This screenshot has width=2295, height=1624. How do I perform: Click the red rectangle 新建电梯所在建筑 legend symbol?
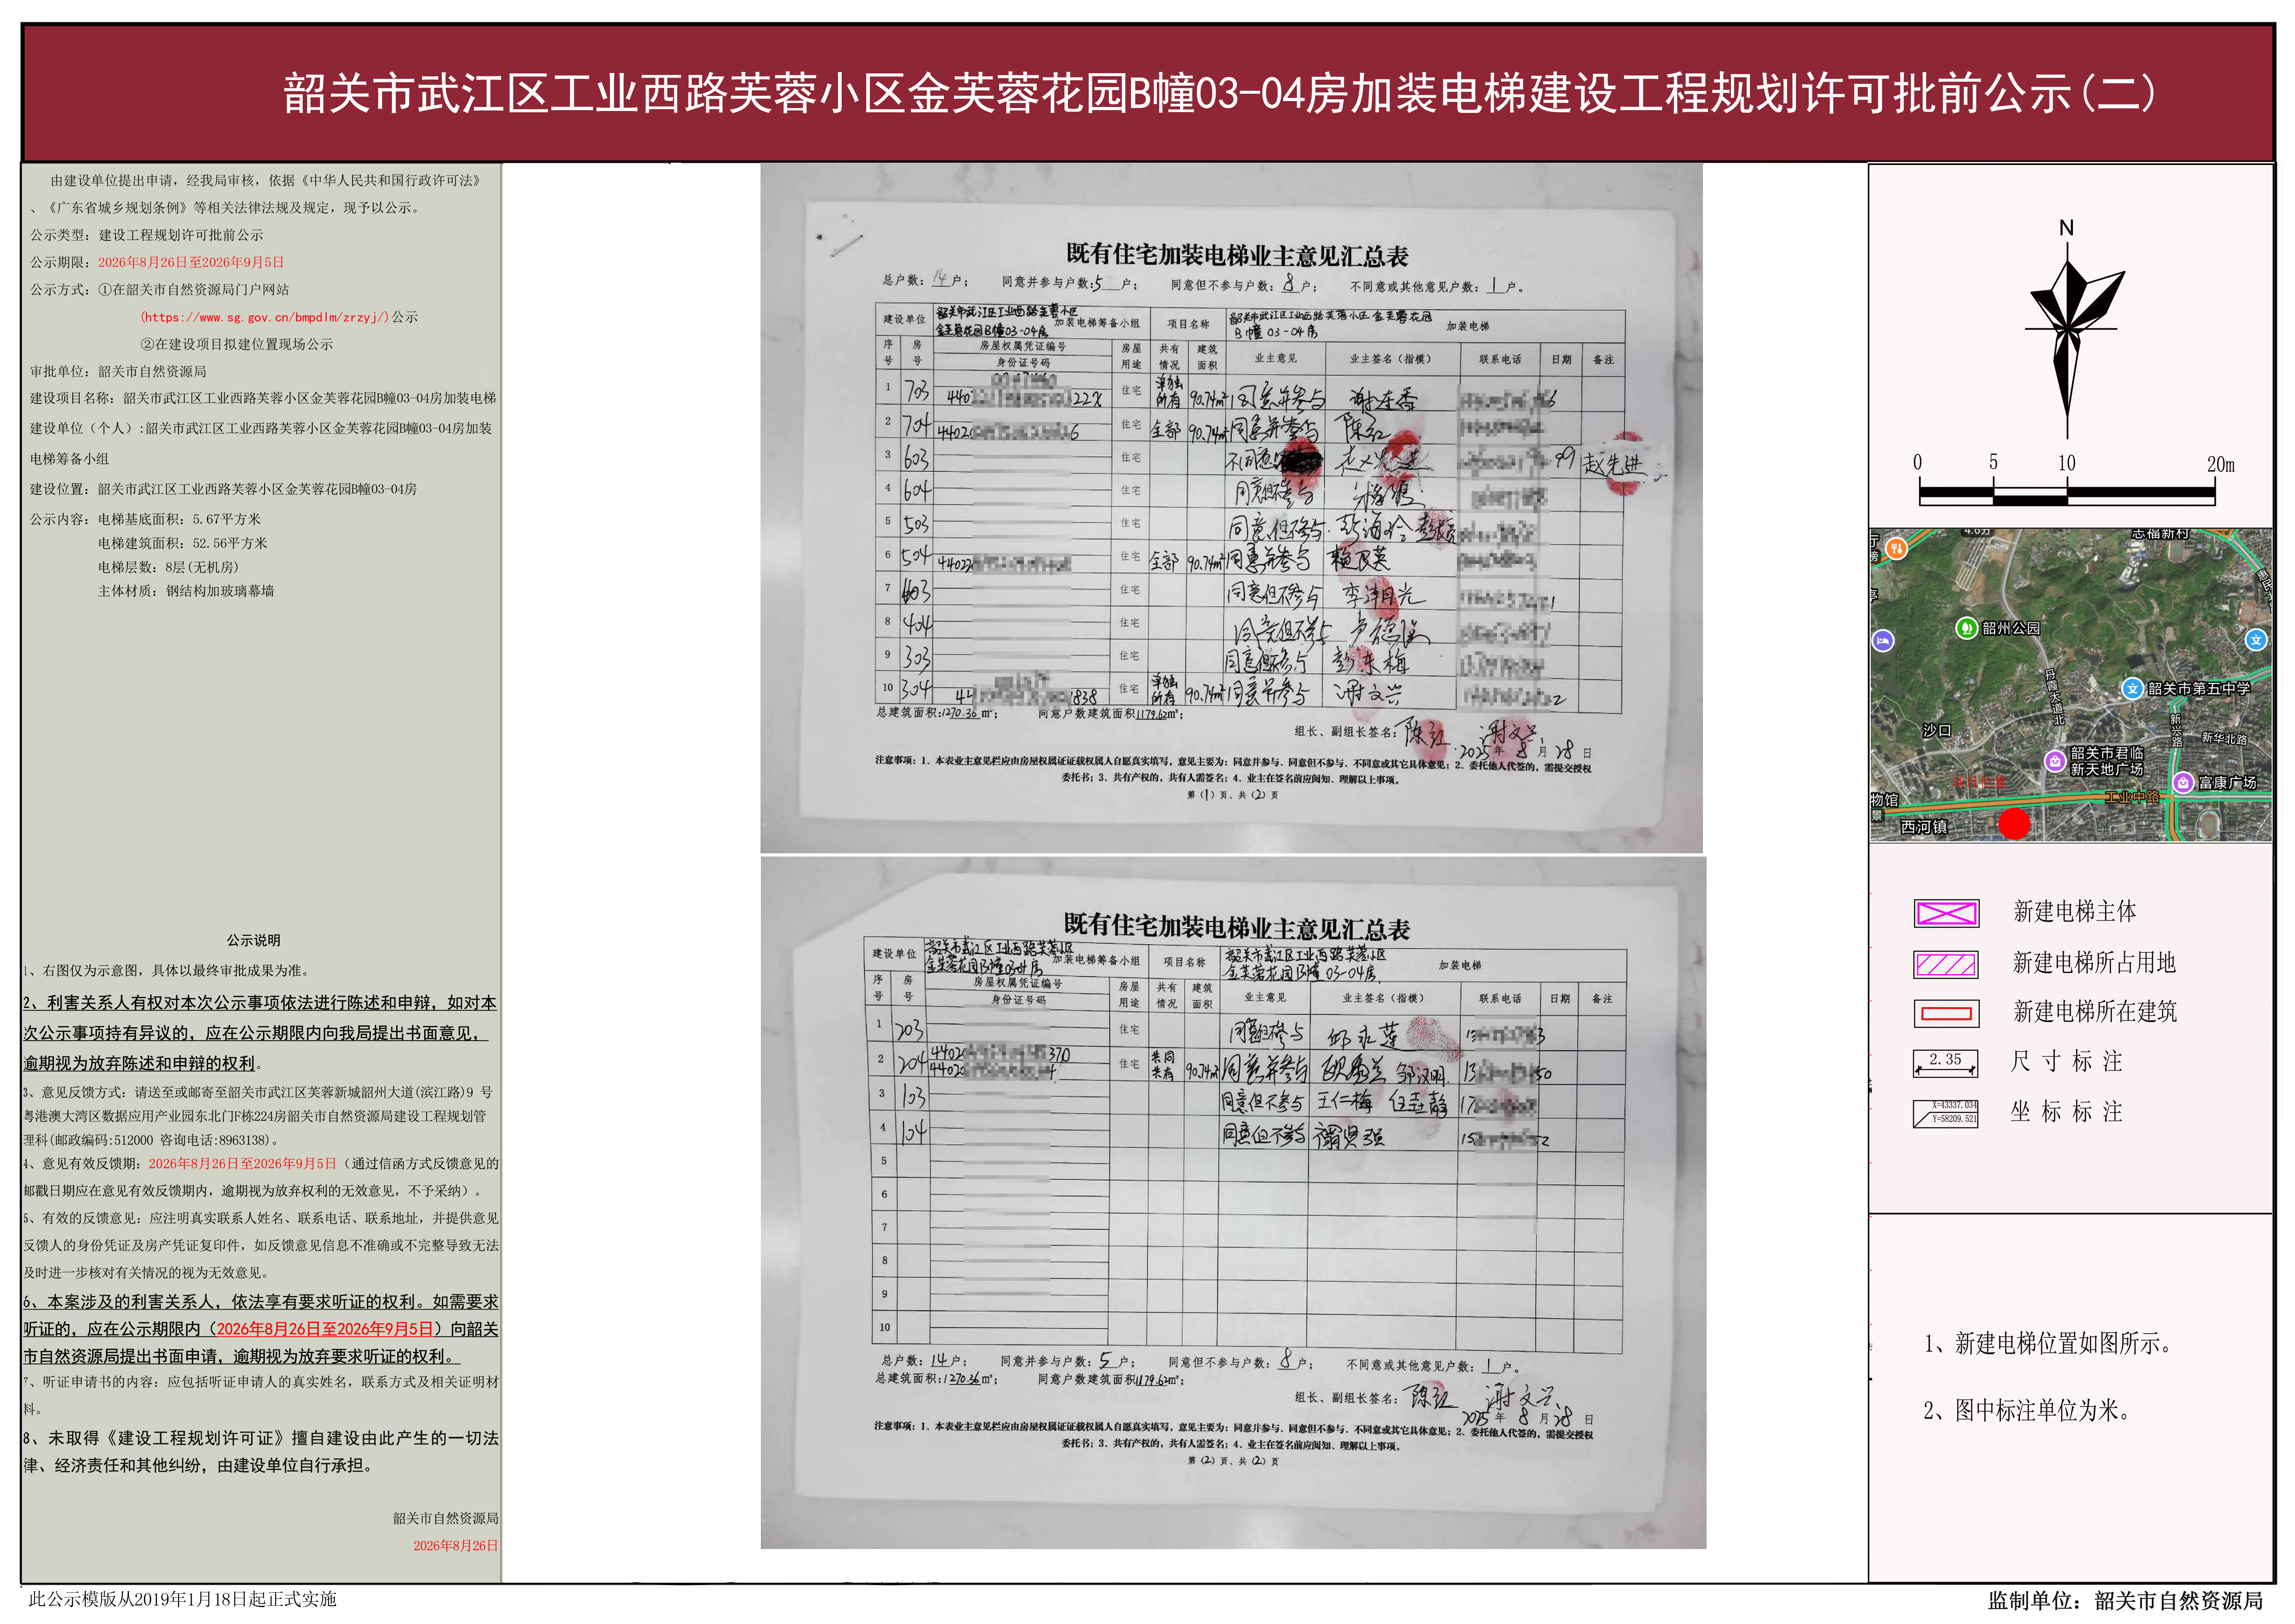tap(1946, 1014)
